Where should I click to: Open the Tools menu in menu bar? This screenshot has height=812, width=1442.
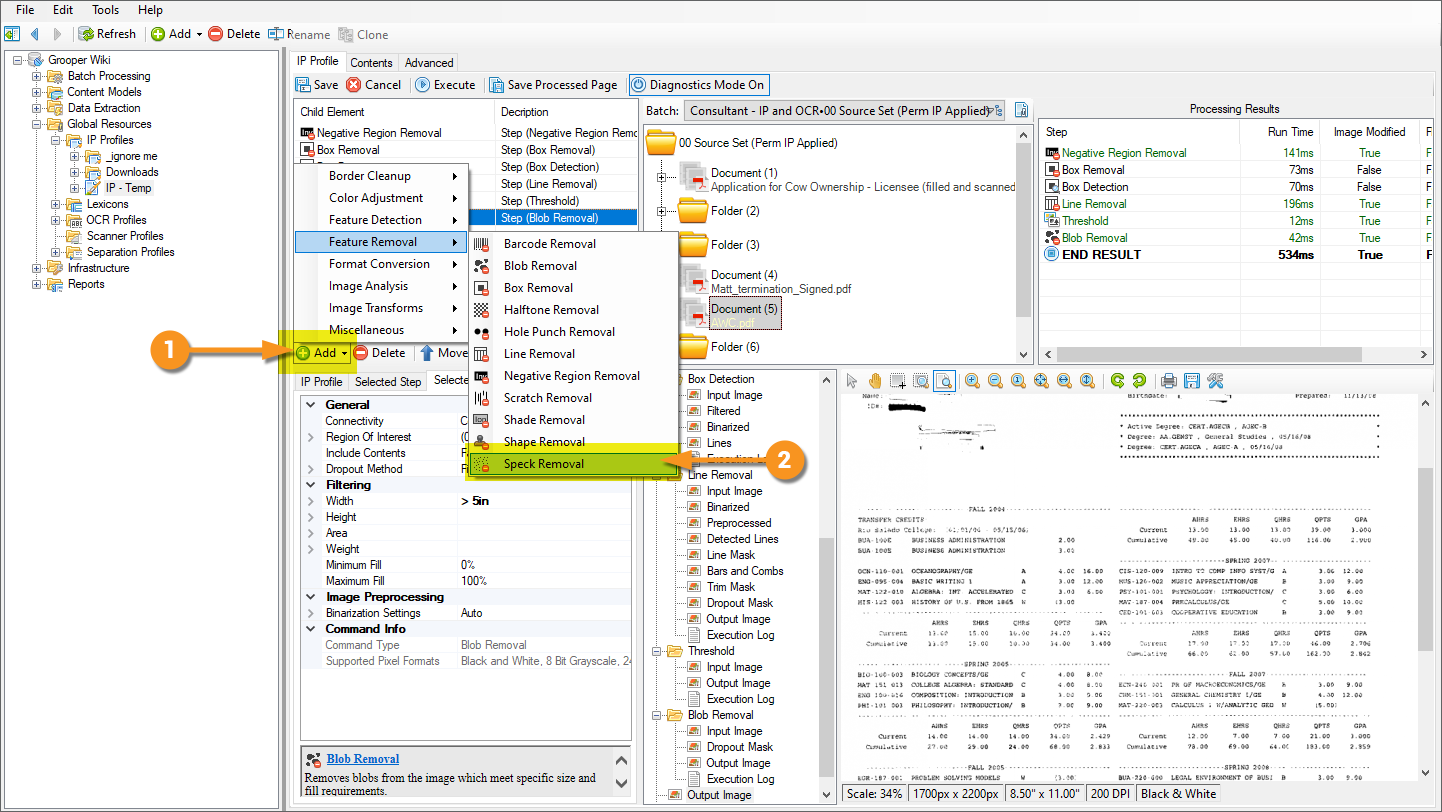coord(105,10)
